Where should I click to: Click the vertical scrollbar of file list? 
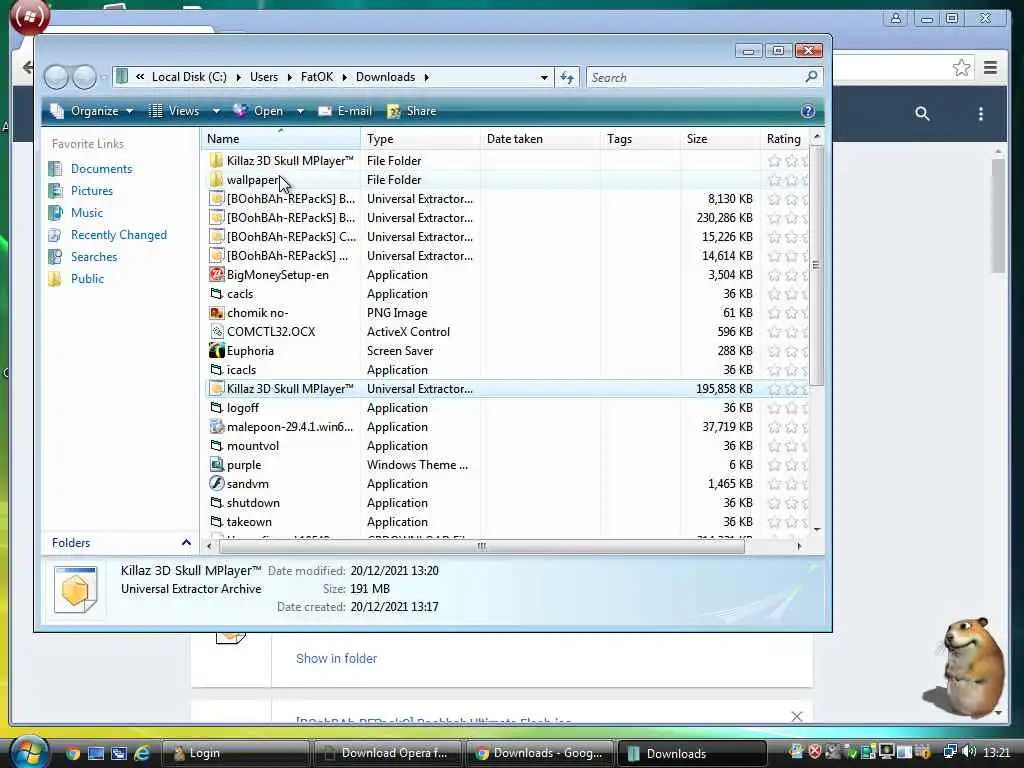coord(816,264)
